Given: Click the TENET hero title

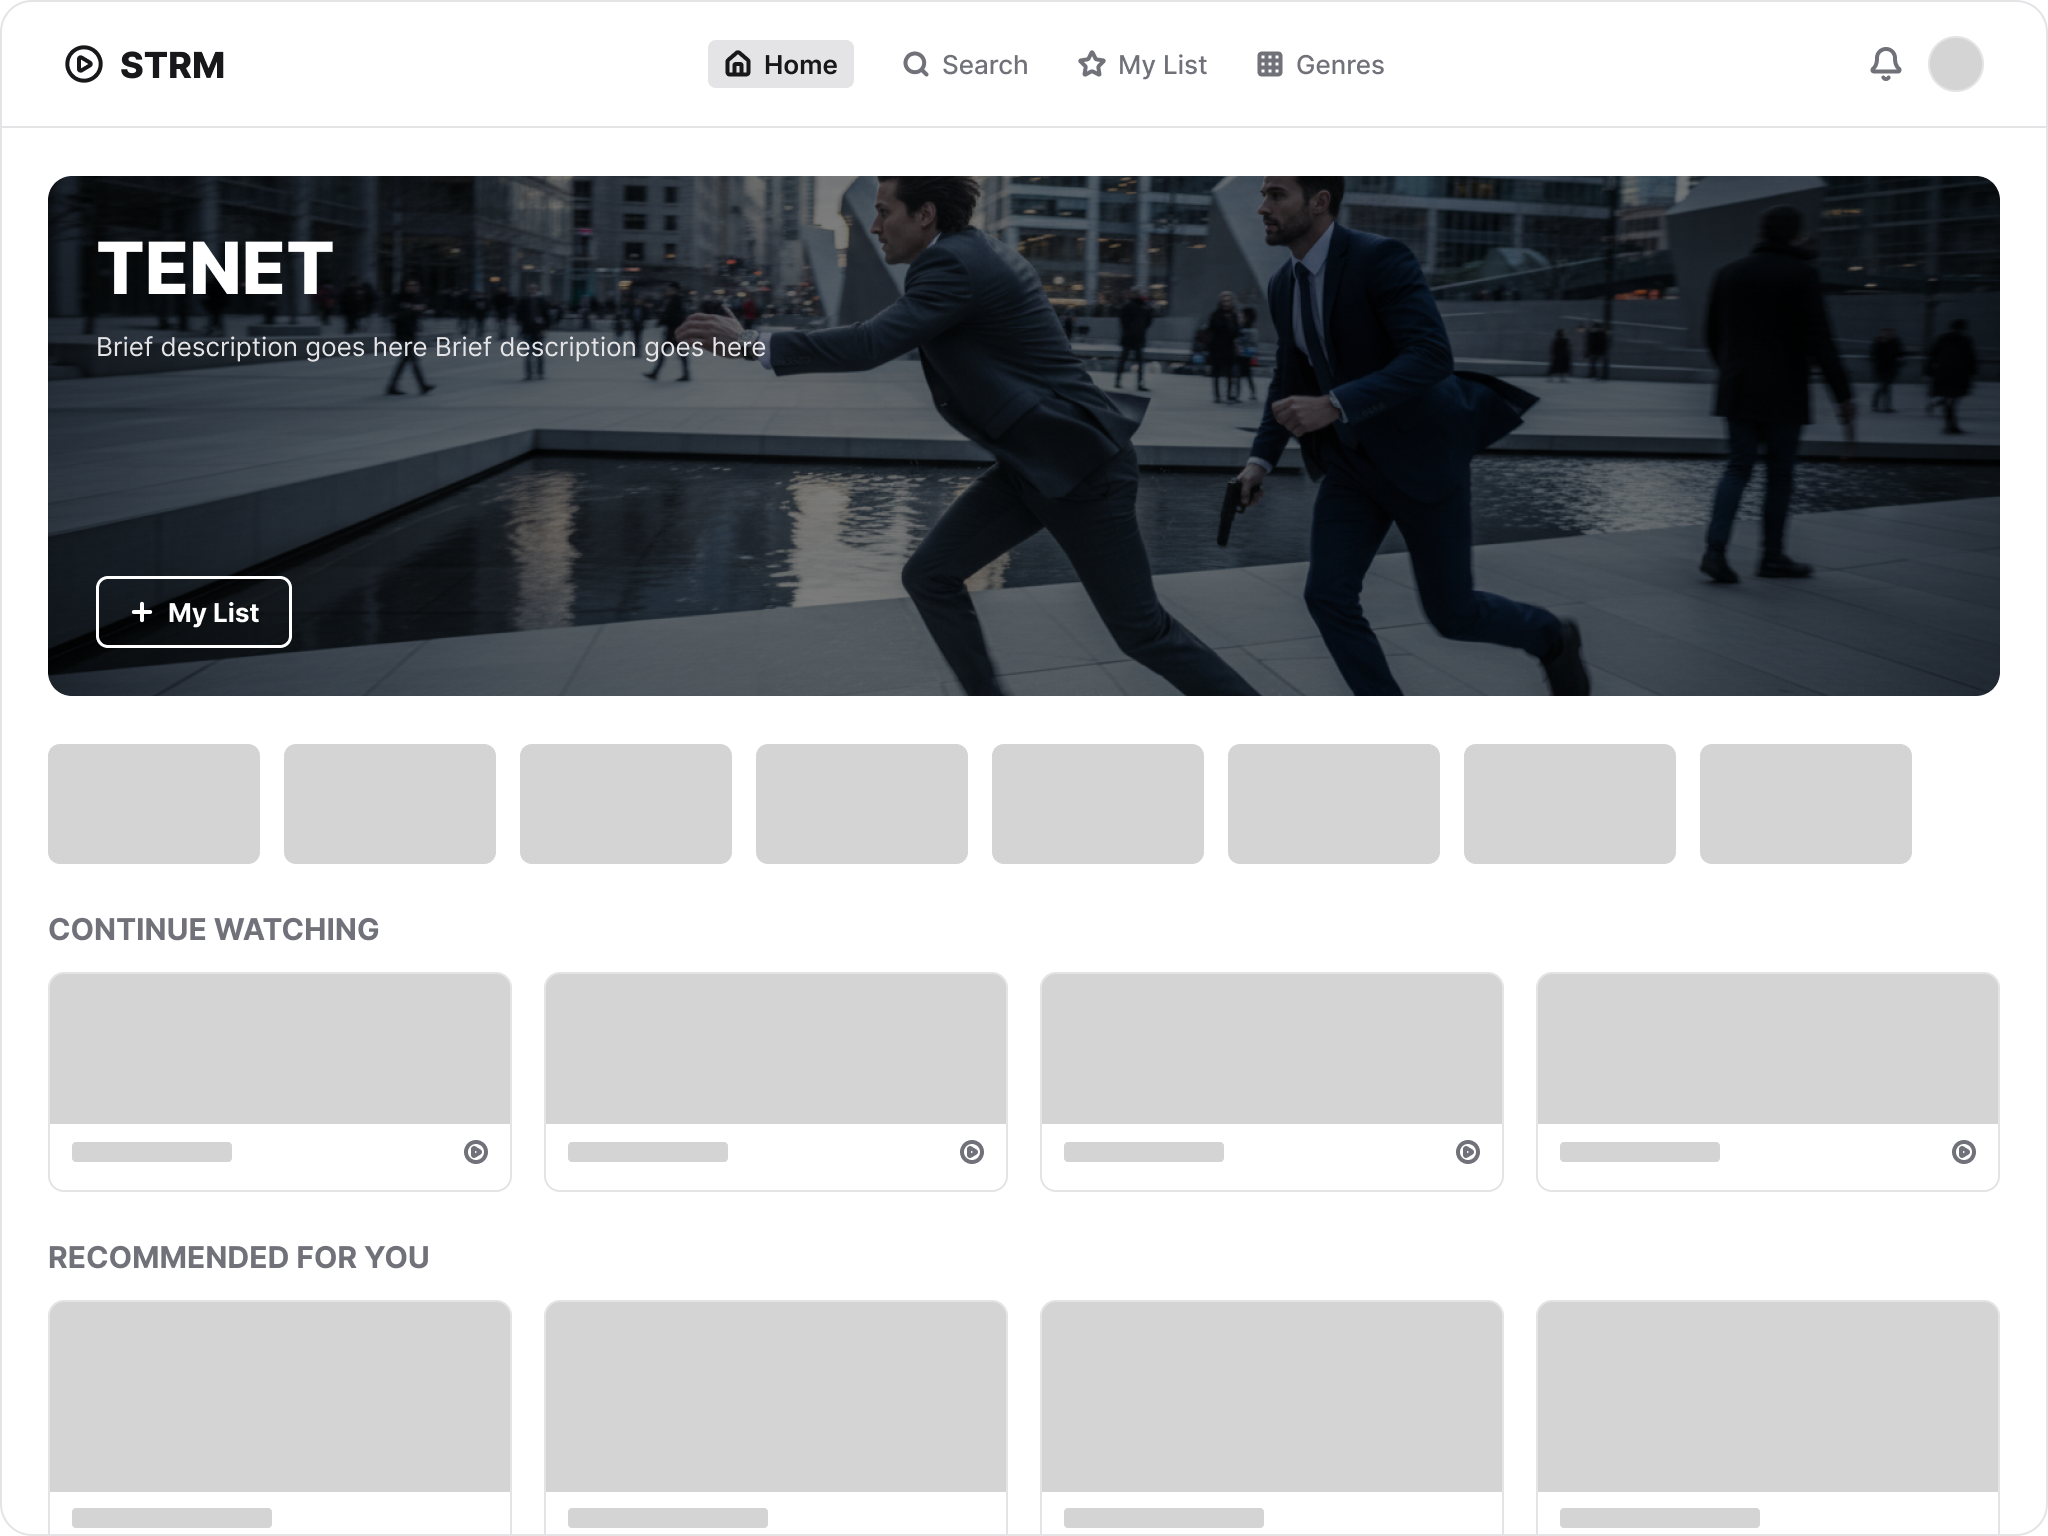Looking at the screenshot, I should [x=215, y=268].
